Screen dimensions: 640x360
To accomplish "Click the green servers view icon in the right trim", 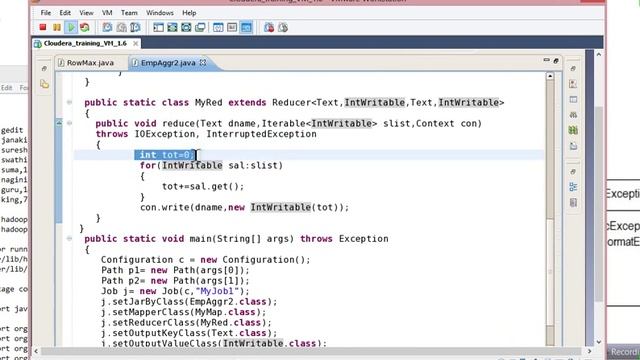I will coord(573,131).
